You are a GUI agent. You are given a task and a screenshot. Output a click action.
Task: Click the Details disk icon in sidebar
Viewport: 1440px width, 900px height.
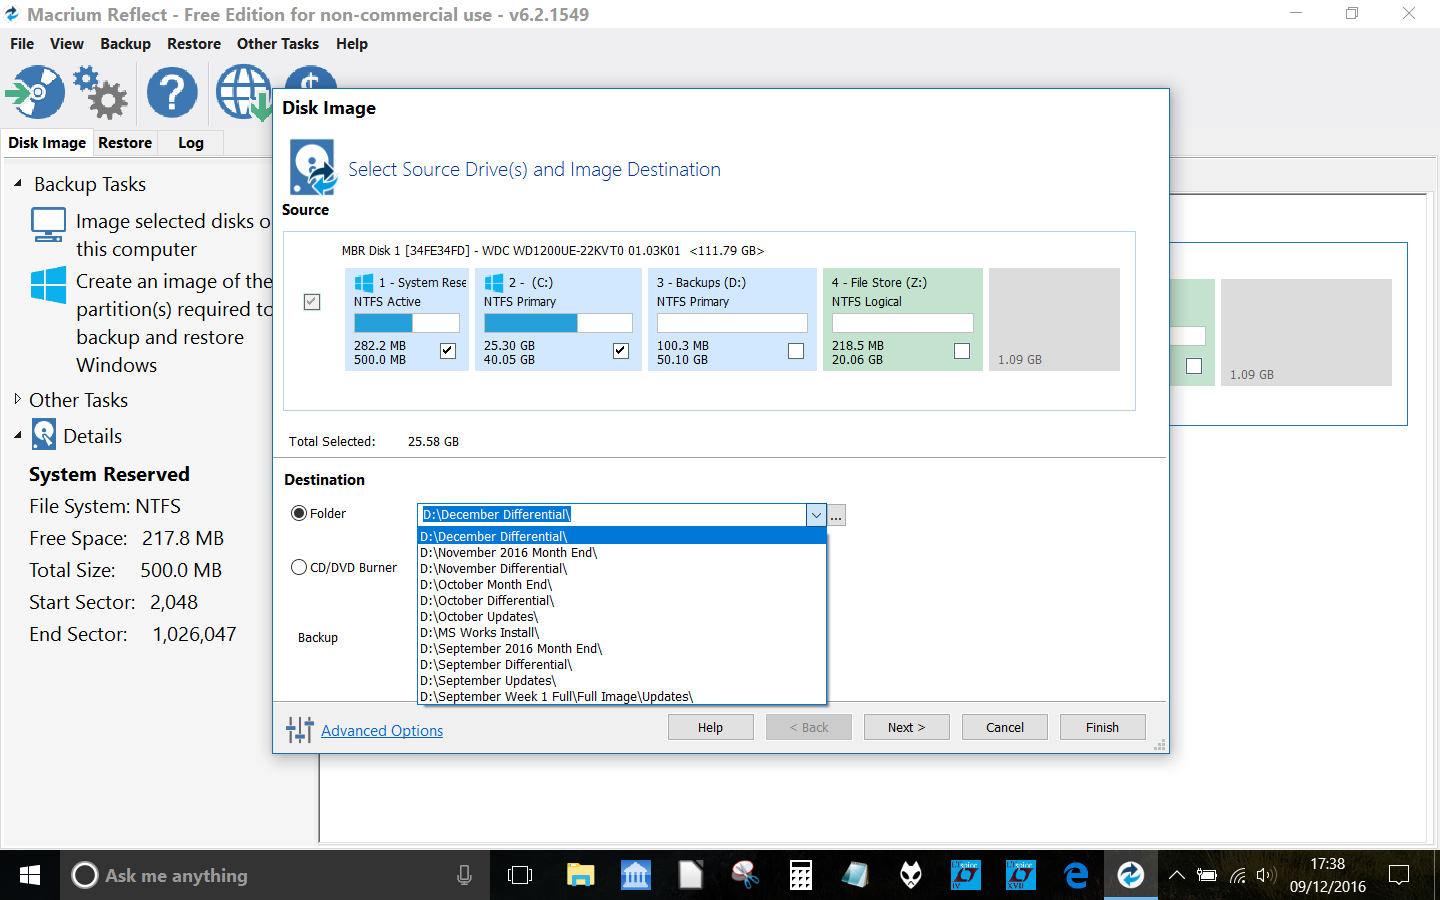click(44, 435)
